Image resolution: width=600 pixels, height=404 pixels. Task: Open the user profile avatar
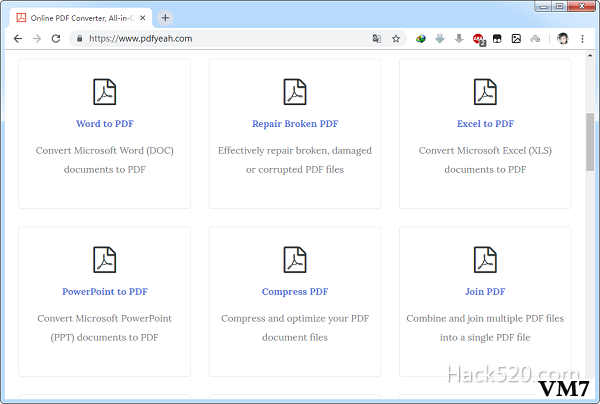click(562, 39)
